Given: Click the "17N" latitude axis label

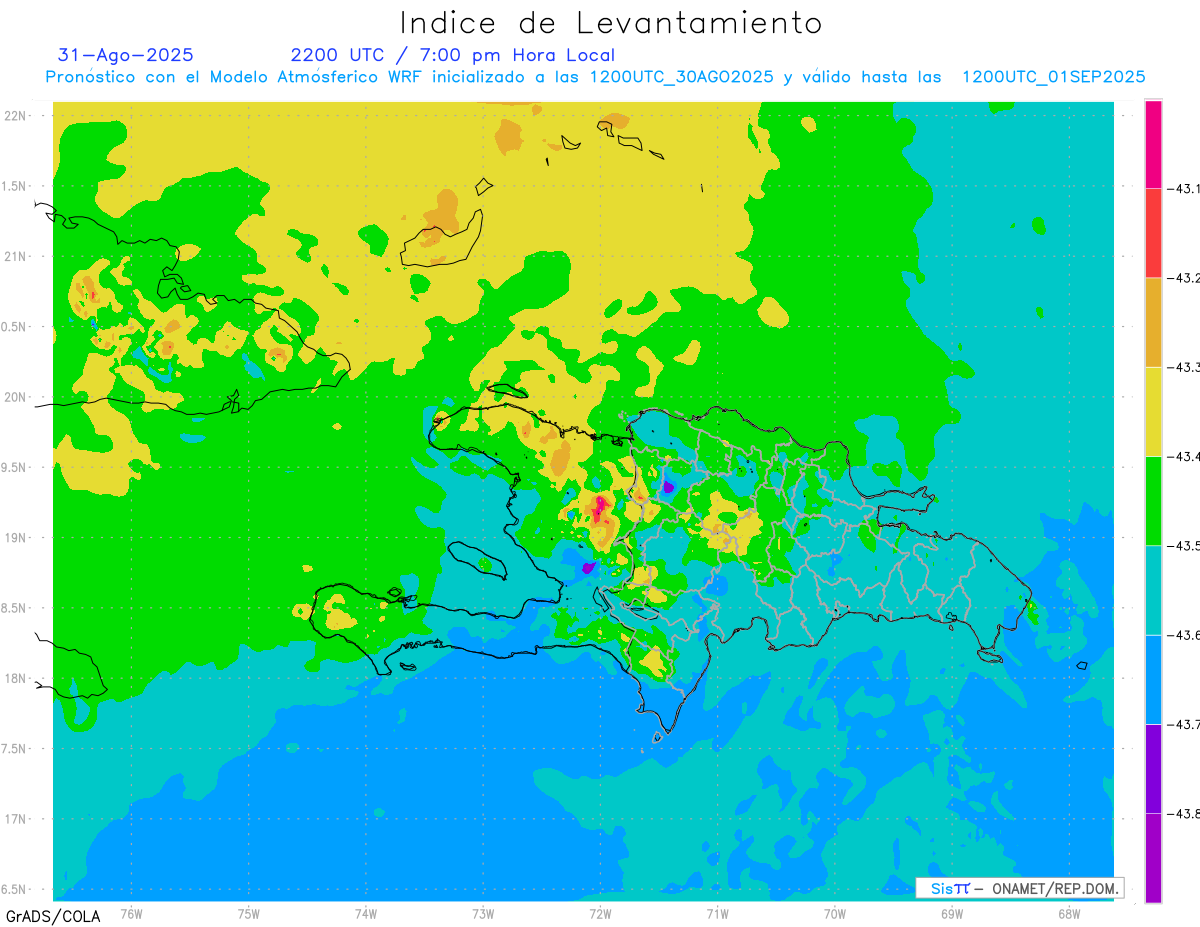Looking at the screenshot, I should [x=17, y=820].
